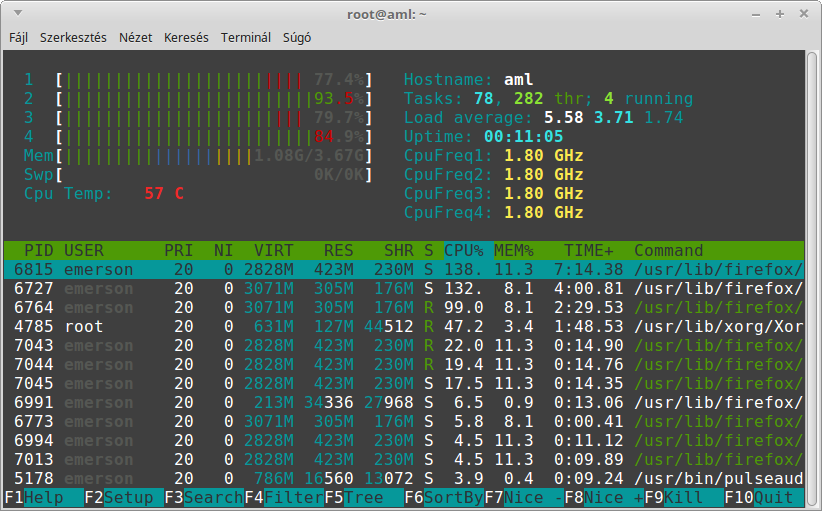Open F6 SortBy options

pos(444,497)
